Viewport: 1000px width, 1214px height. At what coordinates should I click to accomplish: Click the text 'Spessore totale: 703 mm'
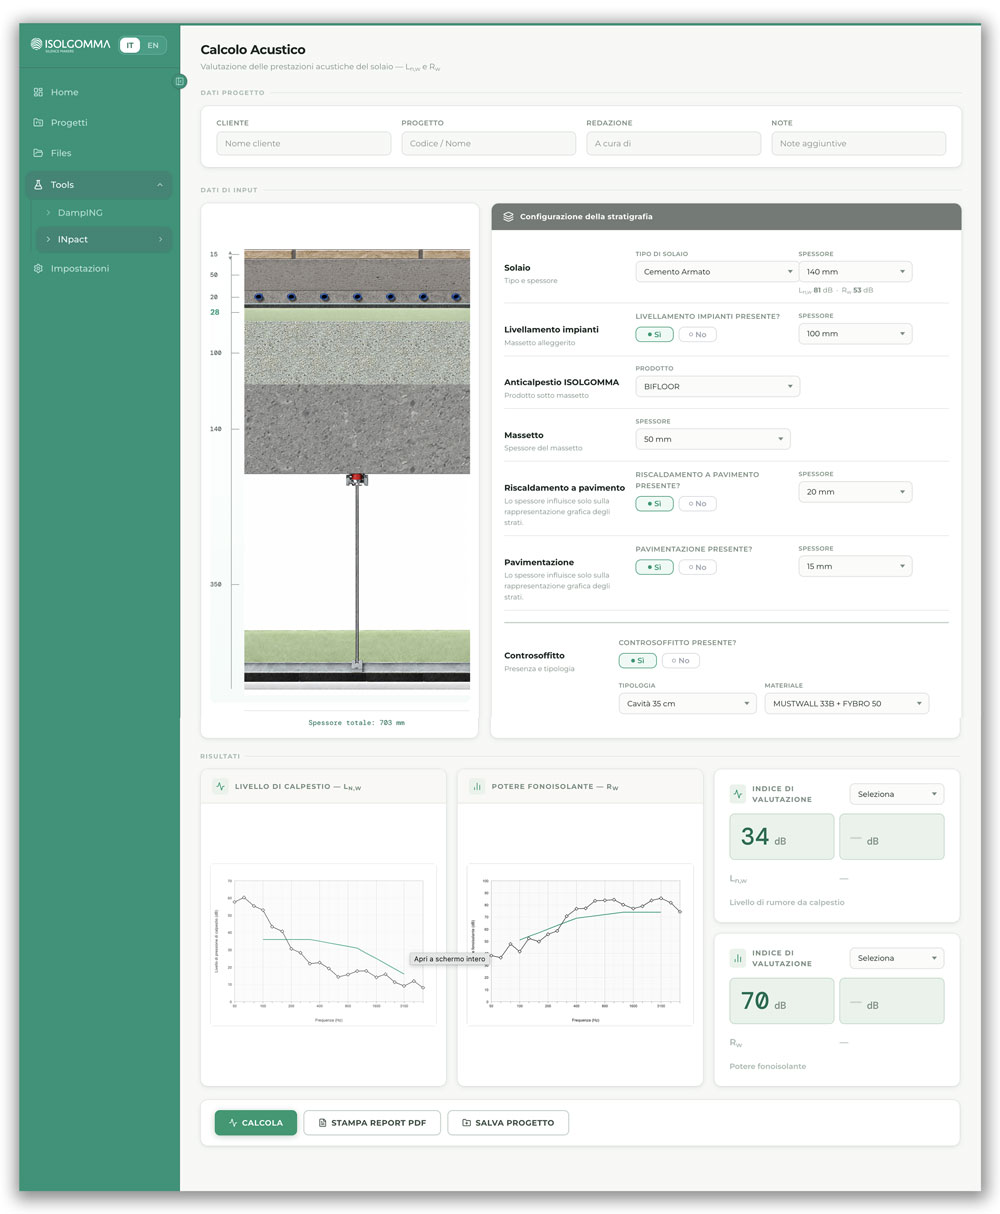[x=357, y=722]
